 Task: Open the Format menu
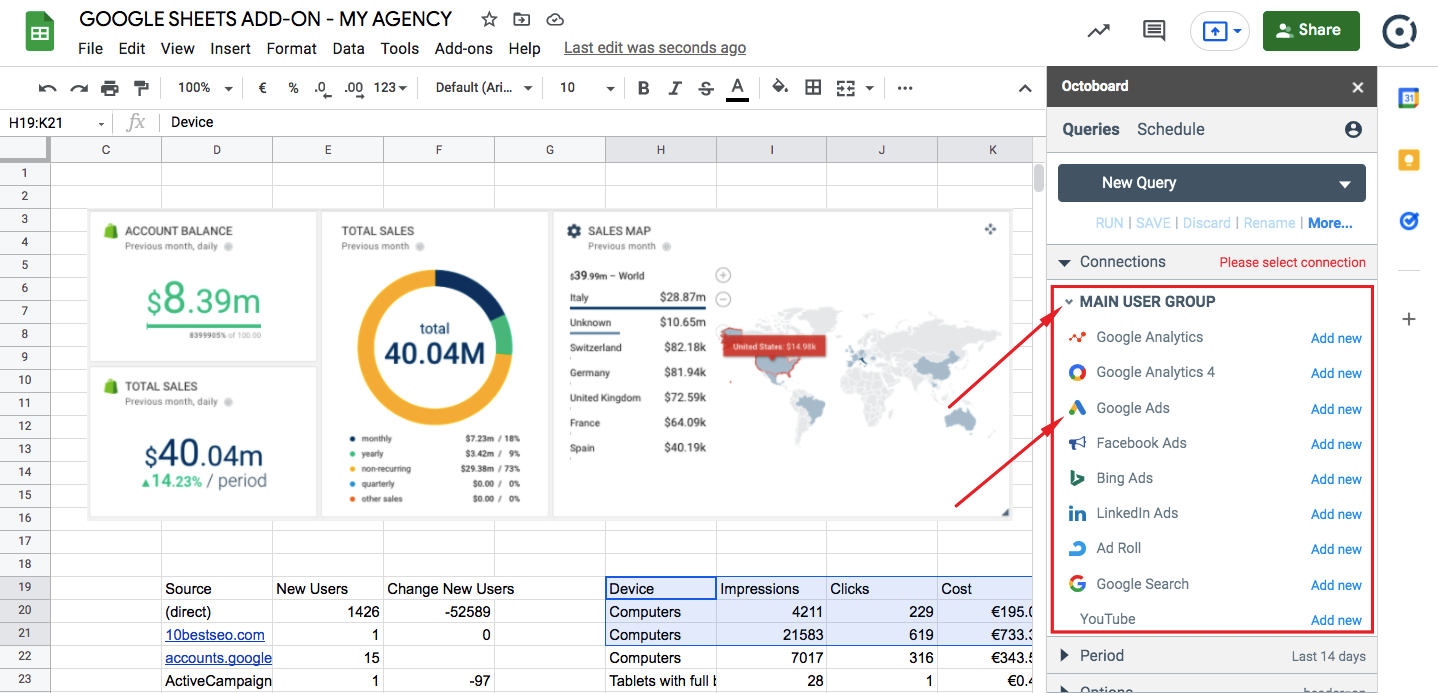click(291, 48)
